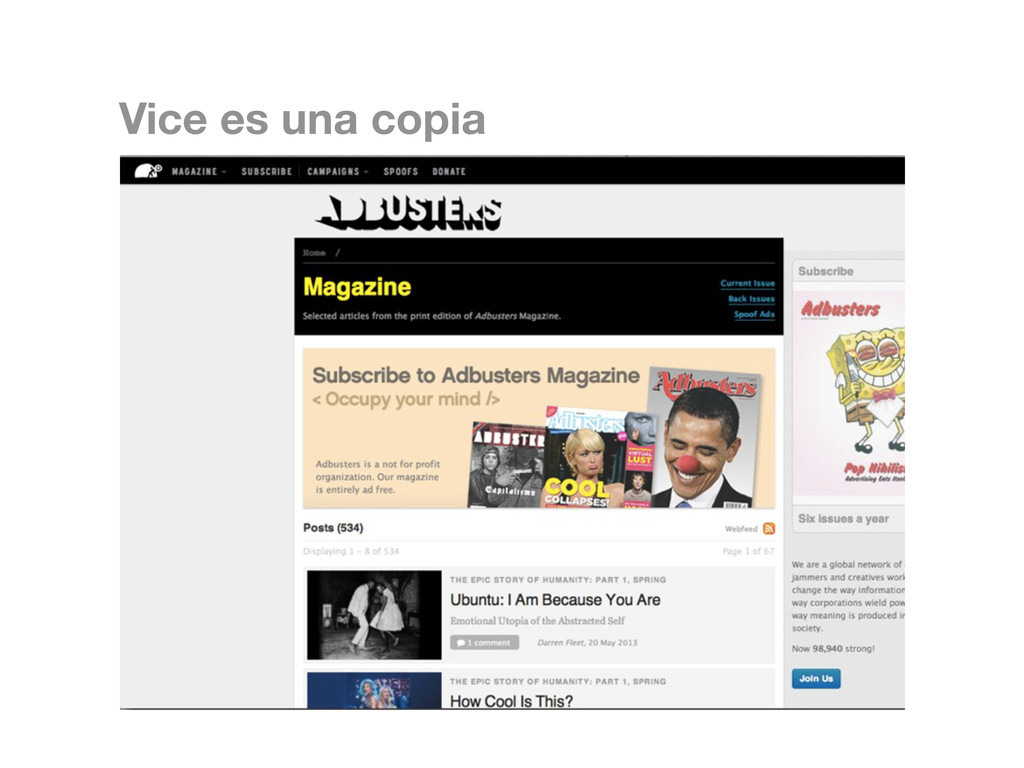
Task: Open 'Ubuntu: I Am Because You Are' article
Action: click(x=555, y=600)
